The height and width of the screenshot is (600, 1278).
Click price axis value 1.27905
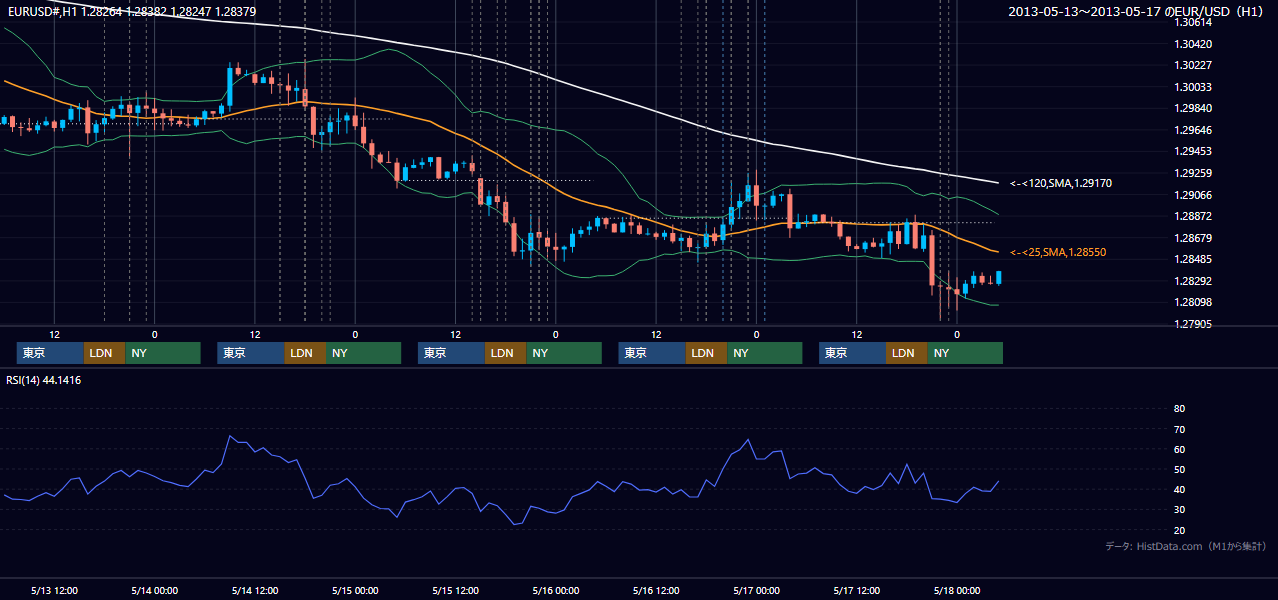coord(1193,324)
